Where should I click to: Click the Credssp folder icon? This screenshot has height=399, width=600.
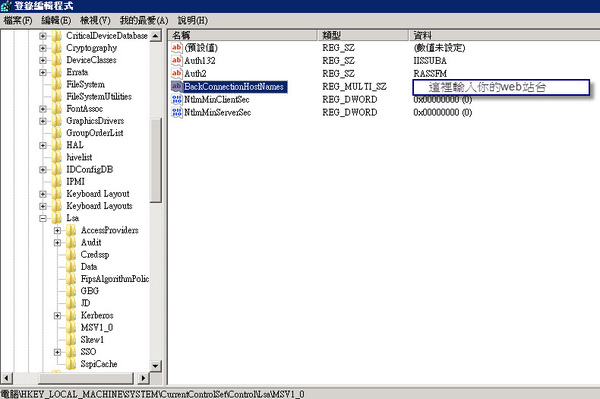[x=71, y=255]
